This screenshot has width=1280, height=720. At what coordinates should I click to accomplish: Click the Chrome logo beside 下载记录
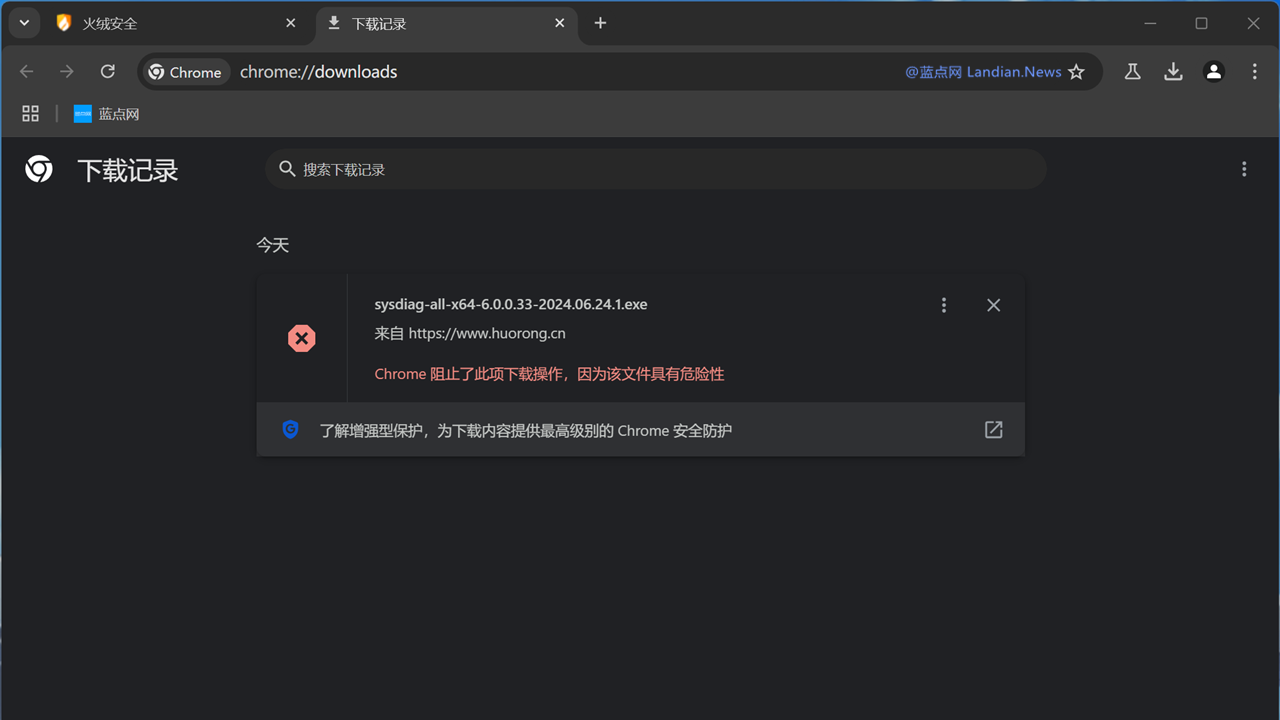39,169
